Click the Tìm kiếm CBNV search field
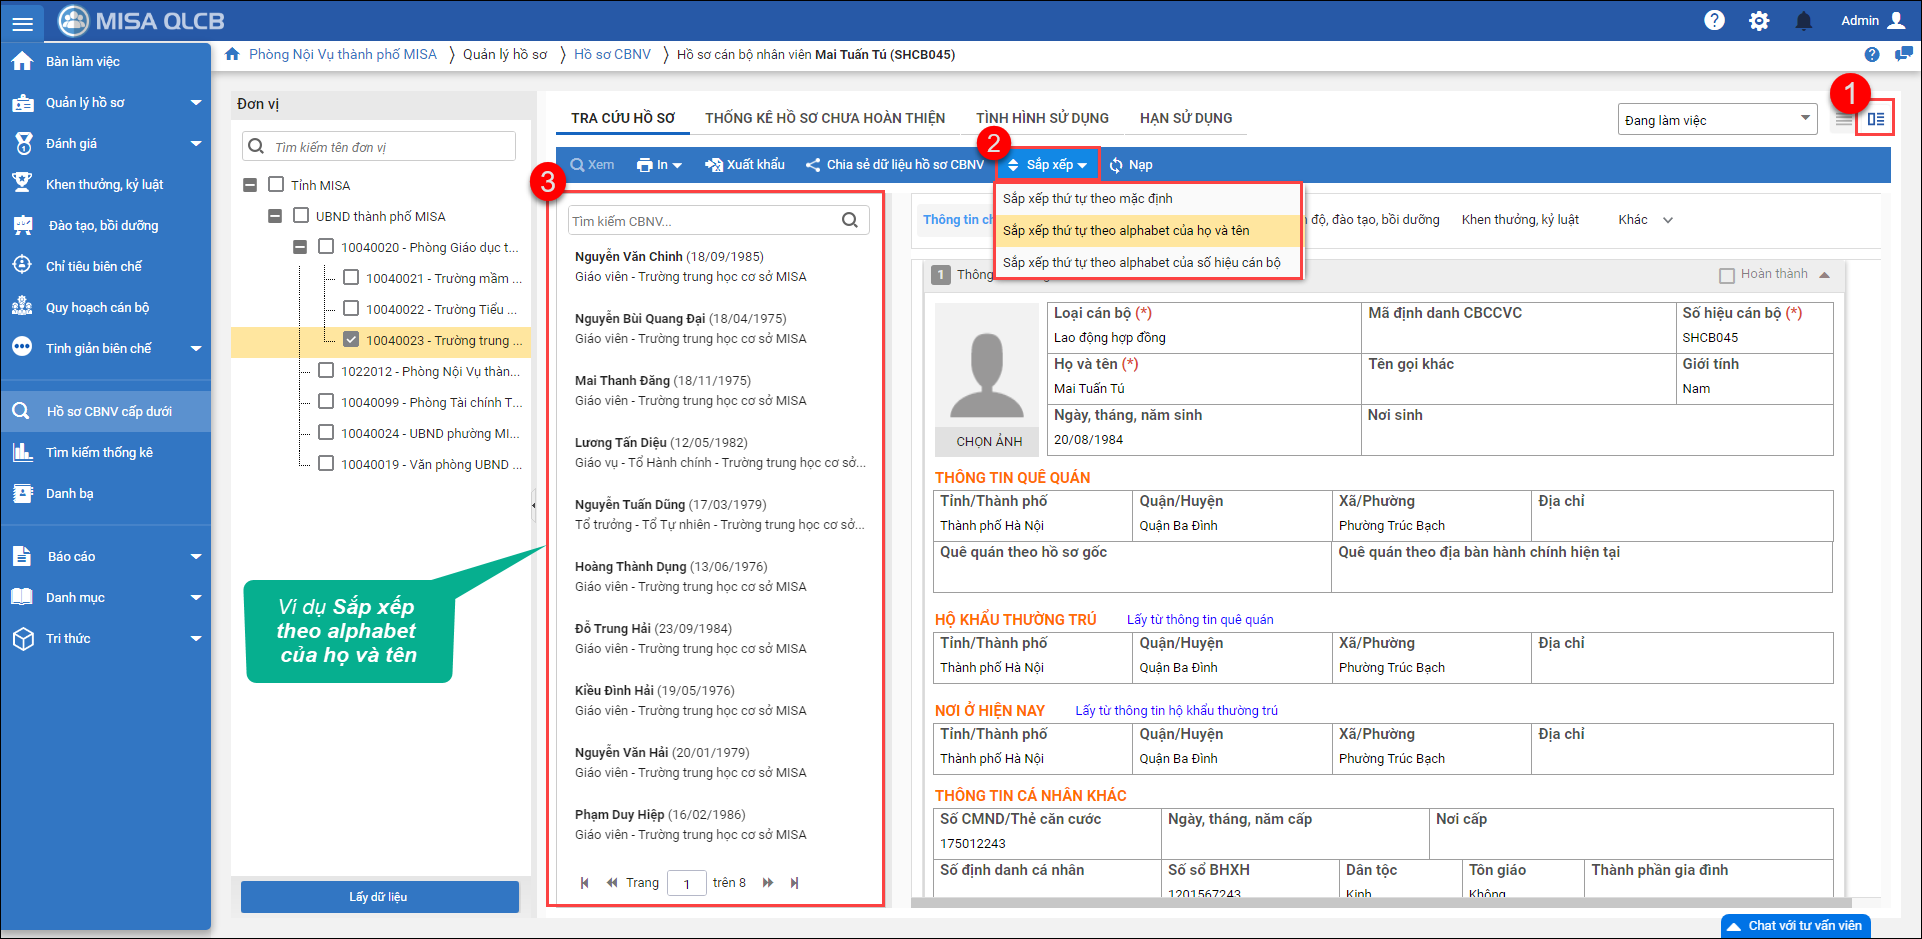Viewport: 1922px width, 939px height. 704,221
